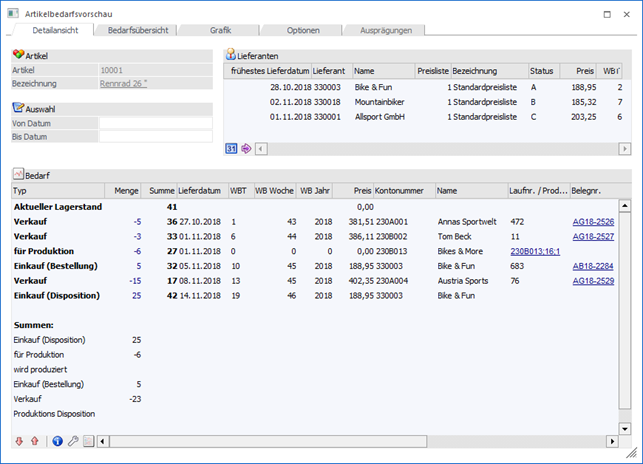Open the production link 230B013;16;1
The height and width of the screenshot is (464, 643).
pyautogui.click(x=537, y=253)
